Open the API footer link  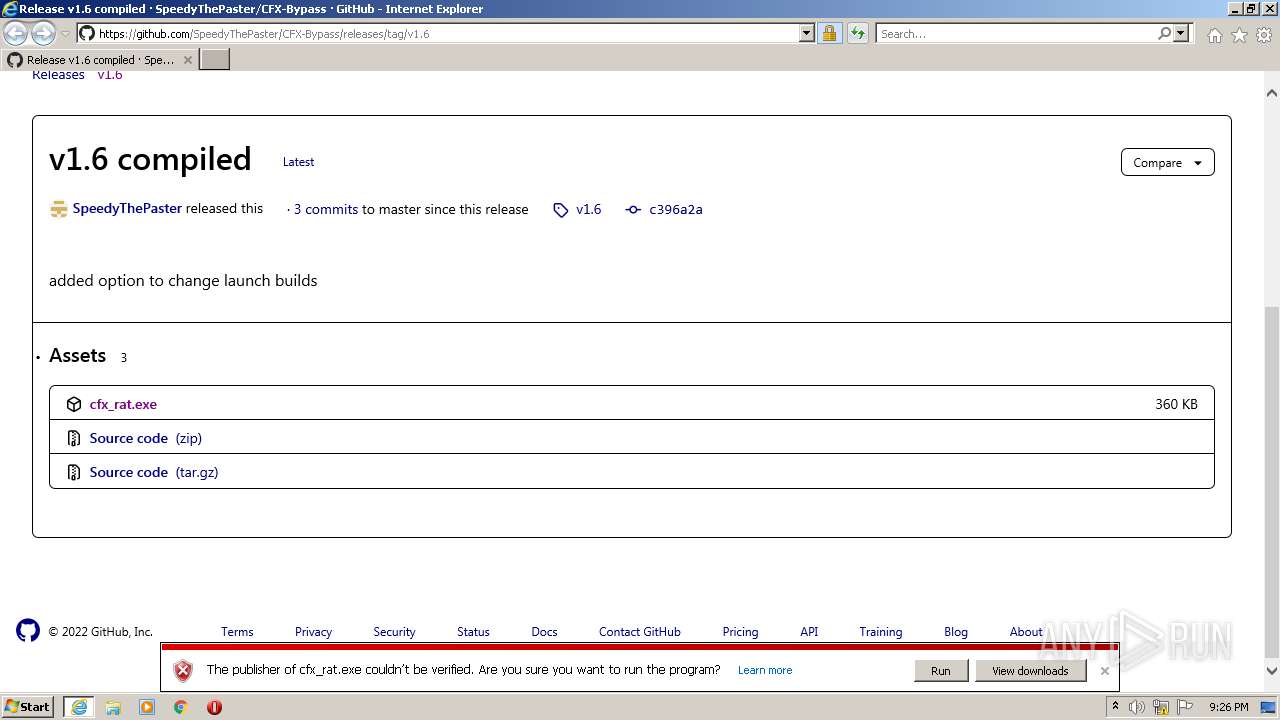[809, 632]
